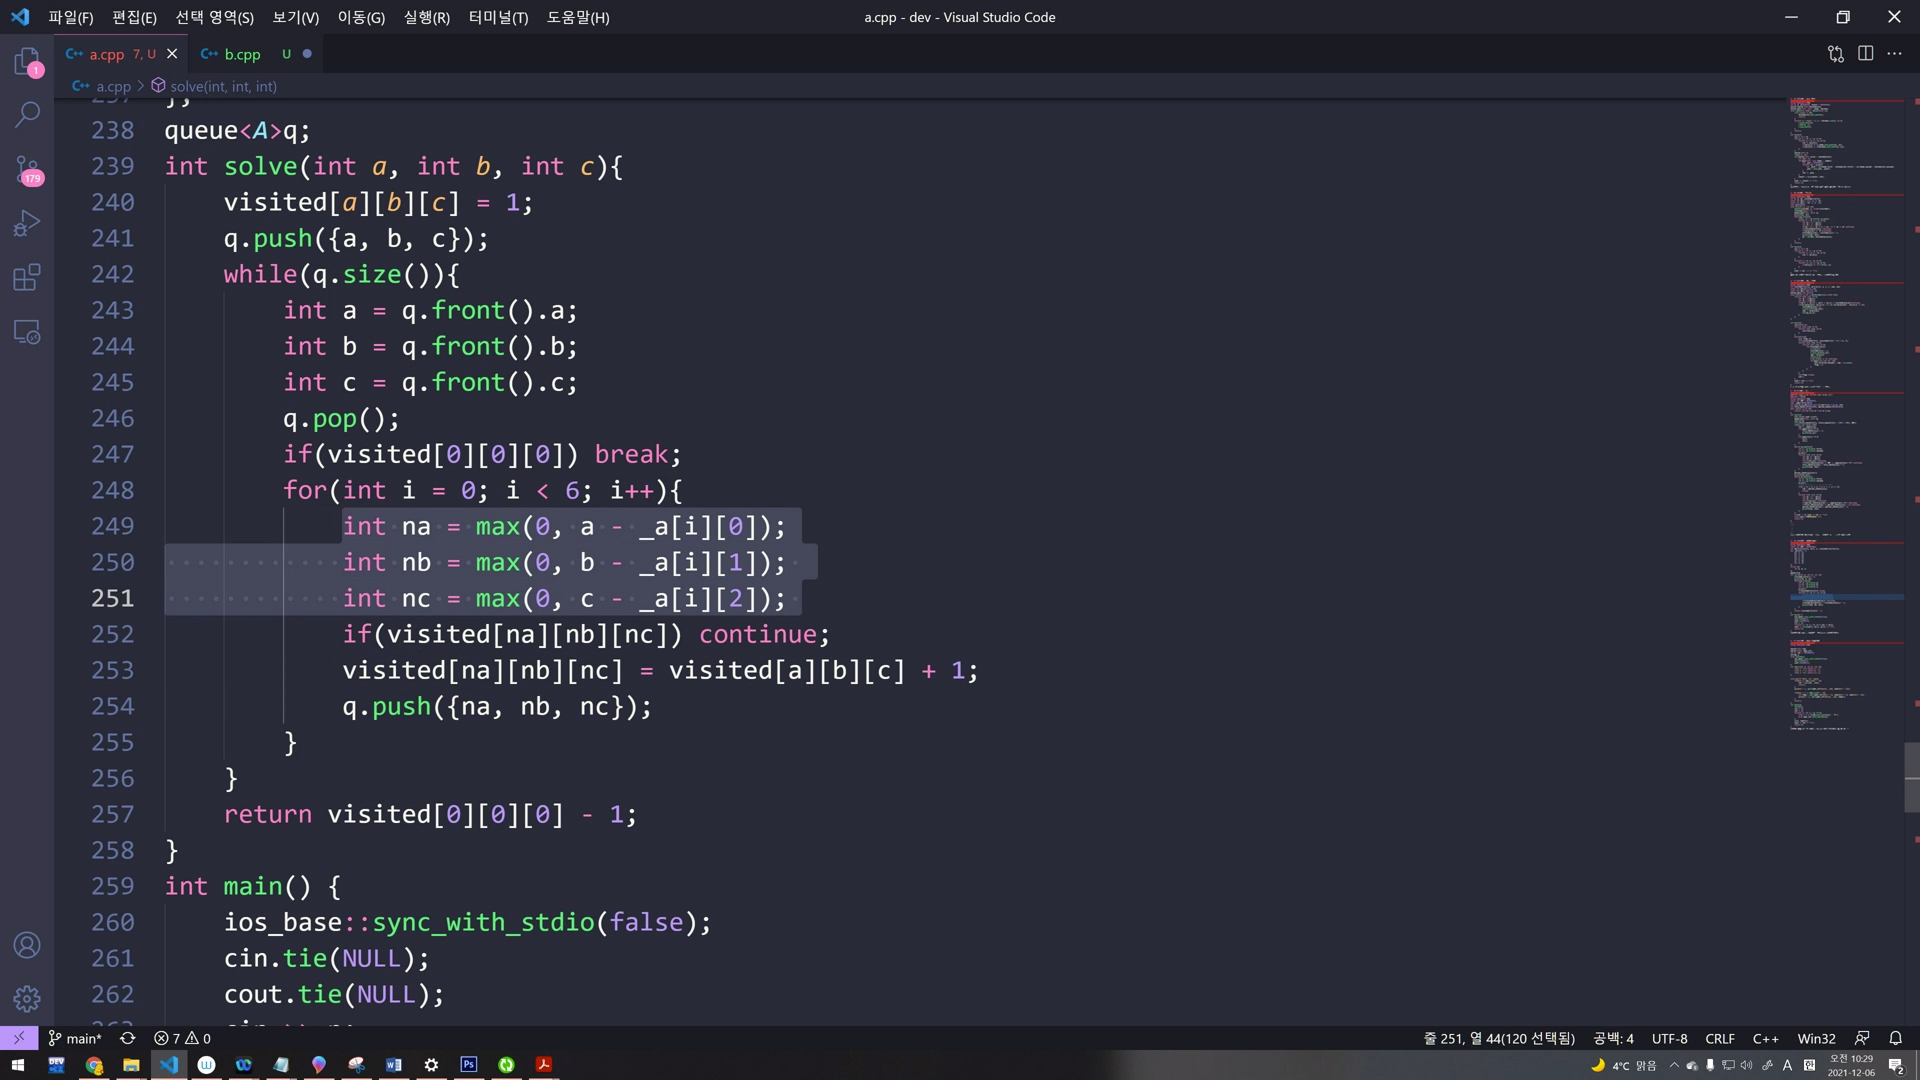Open the 보기(V) menu
Screen dimensions: 1920x1080
[x=296, y=17]
